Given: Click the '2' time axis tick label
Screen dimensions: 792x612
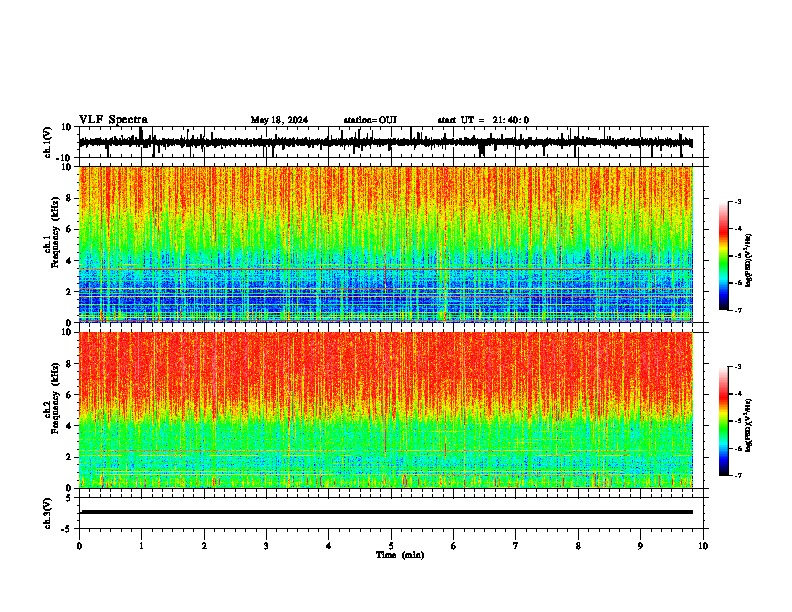Looking at the screenshot, I should click(x=204, y=546).
